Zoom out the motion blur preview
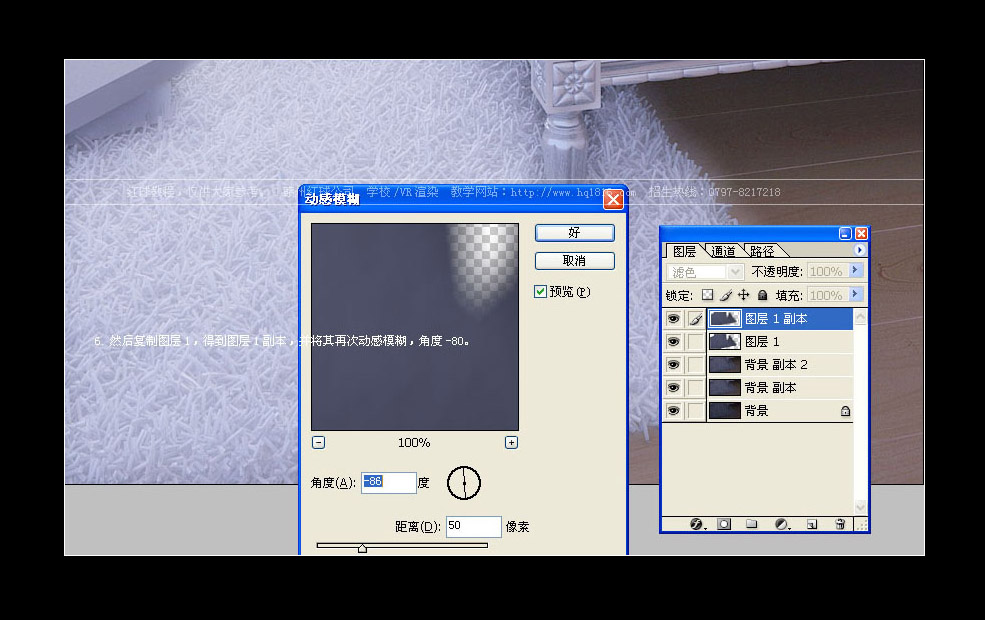This screenshot has width=985, height=620. click(x=318, y=442)
